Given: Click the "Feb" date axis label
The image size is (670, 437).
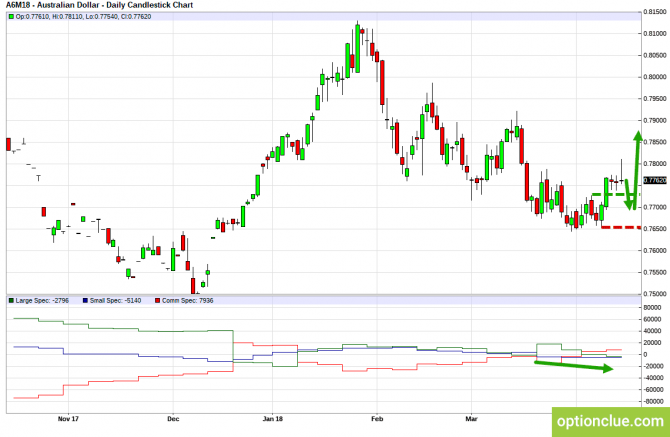Looking at the screenshot, I should [377, 419].
